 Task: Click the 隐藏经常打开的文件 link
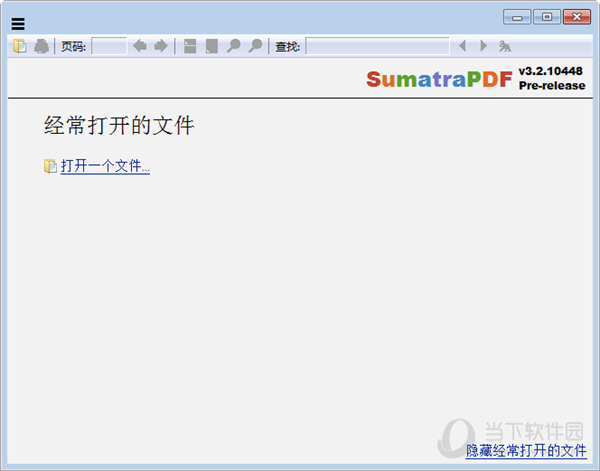click(526, 451)
